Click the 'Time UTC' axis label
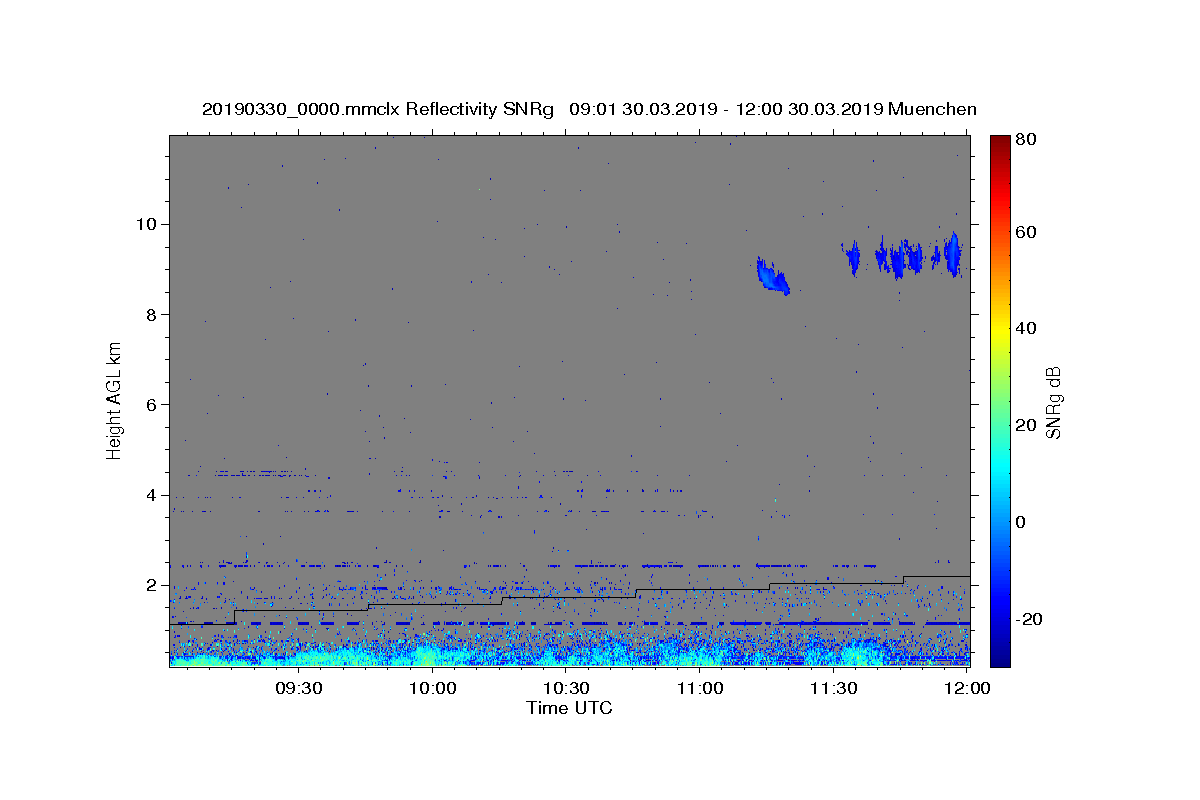 pyautogui.click(x=569, y=708)
